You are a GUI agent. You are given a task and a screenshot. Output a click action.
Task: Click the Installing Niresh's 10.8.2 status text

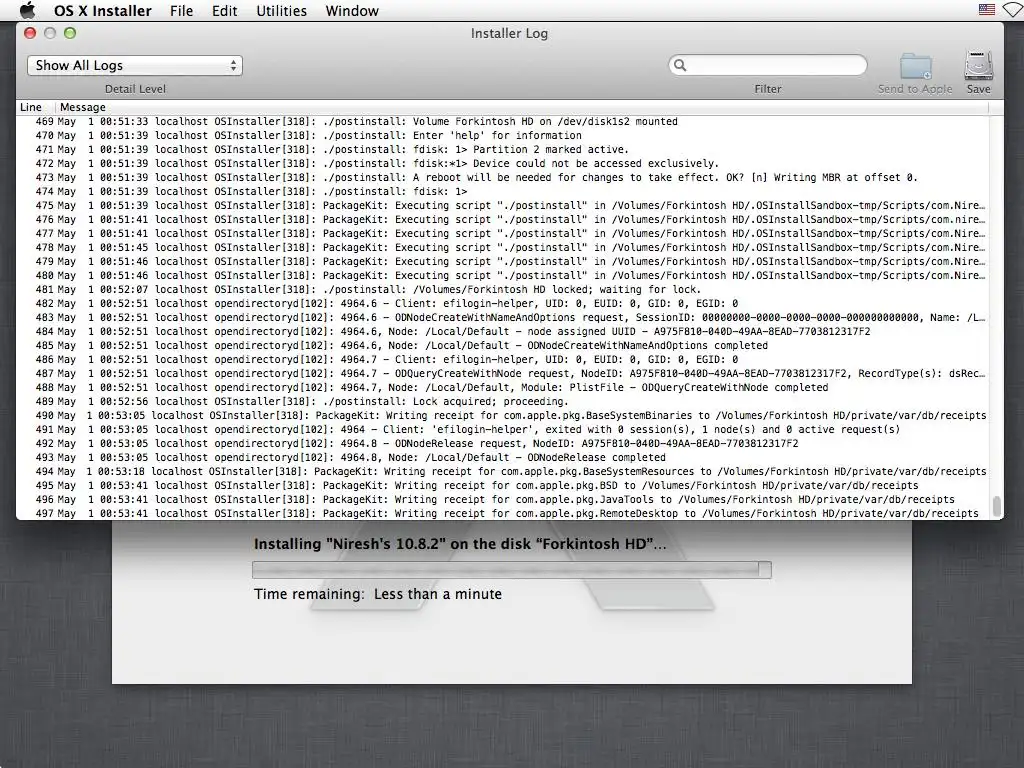[x=460, y=544]
